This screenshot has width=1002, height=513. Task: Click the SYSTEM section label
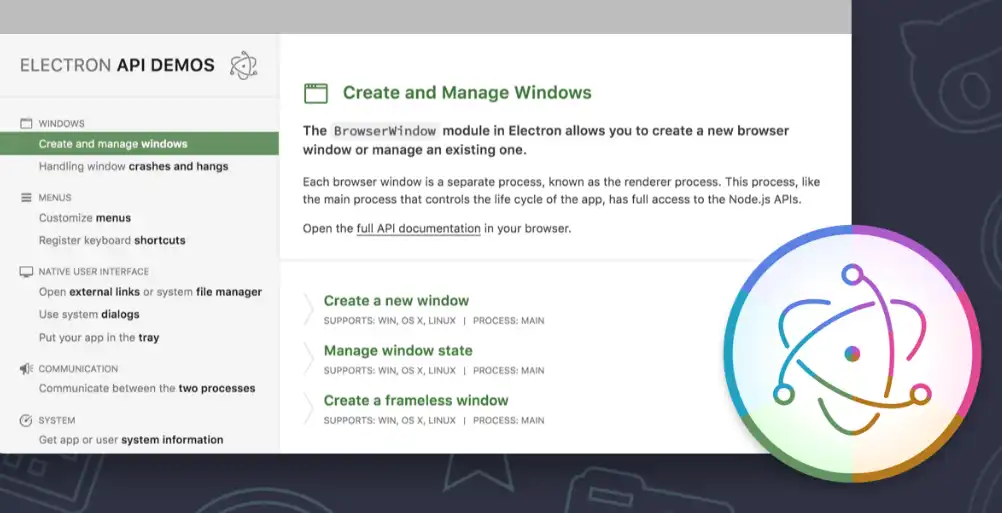[57, 420]
